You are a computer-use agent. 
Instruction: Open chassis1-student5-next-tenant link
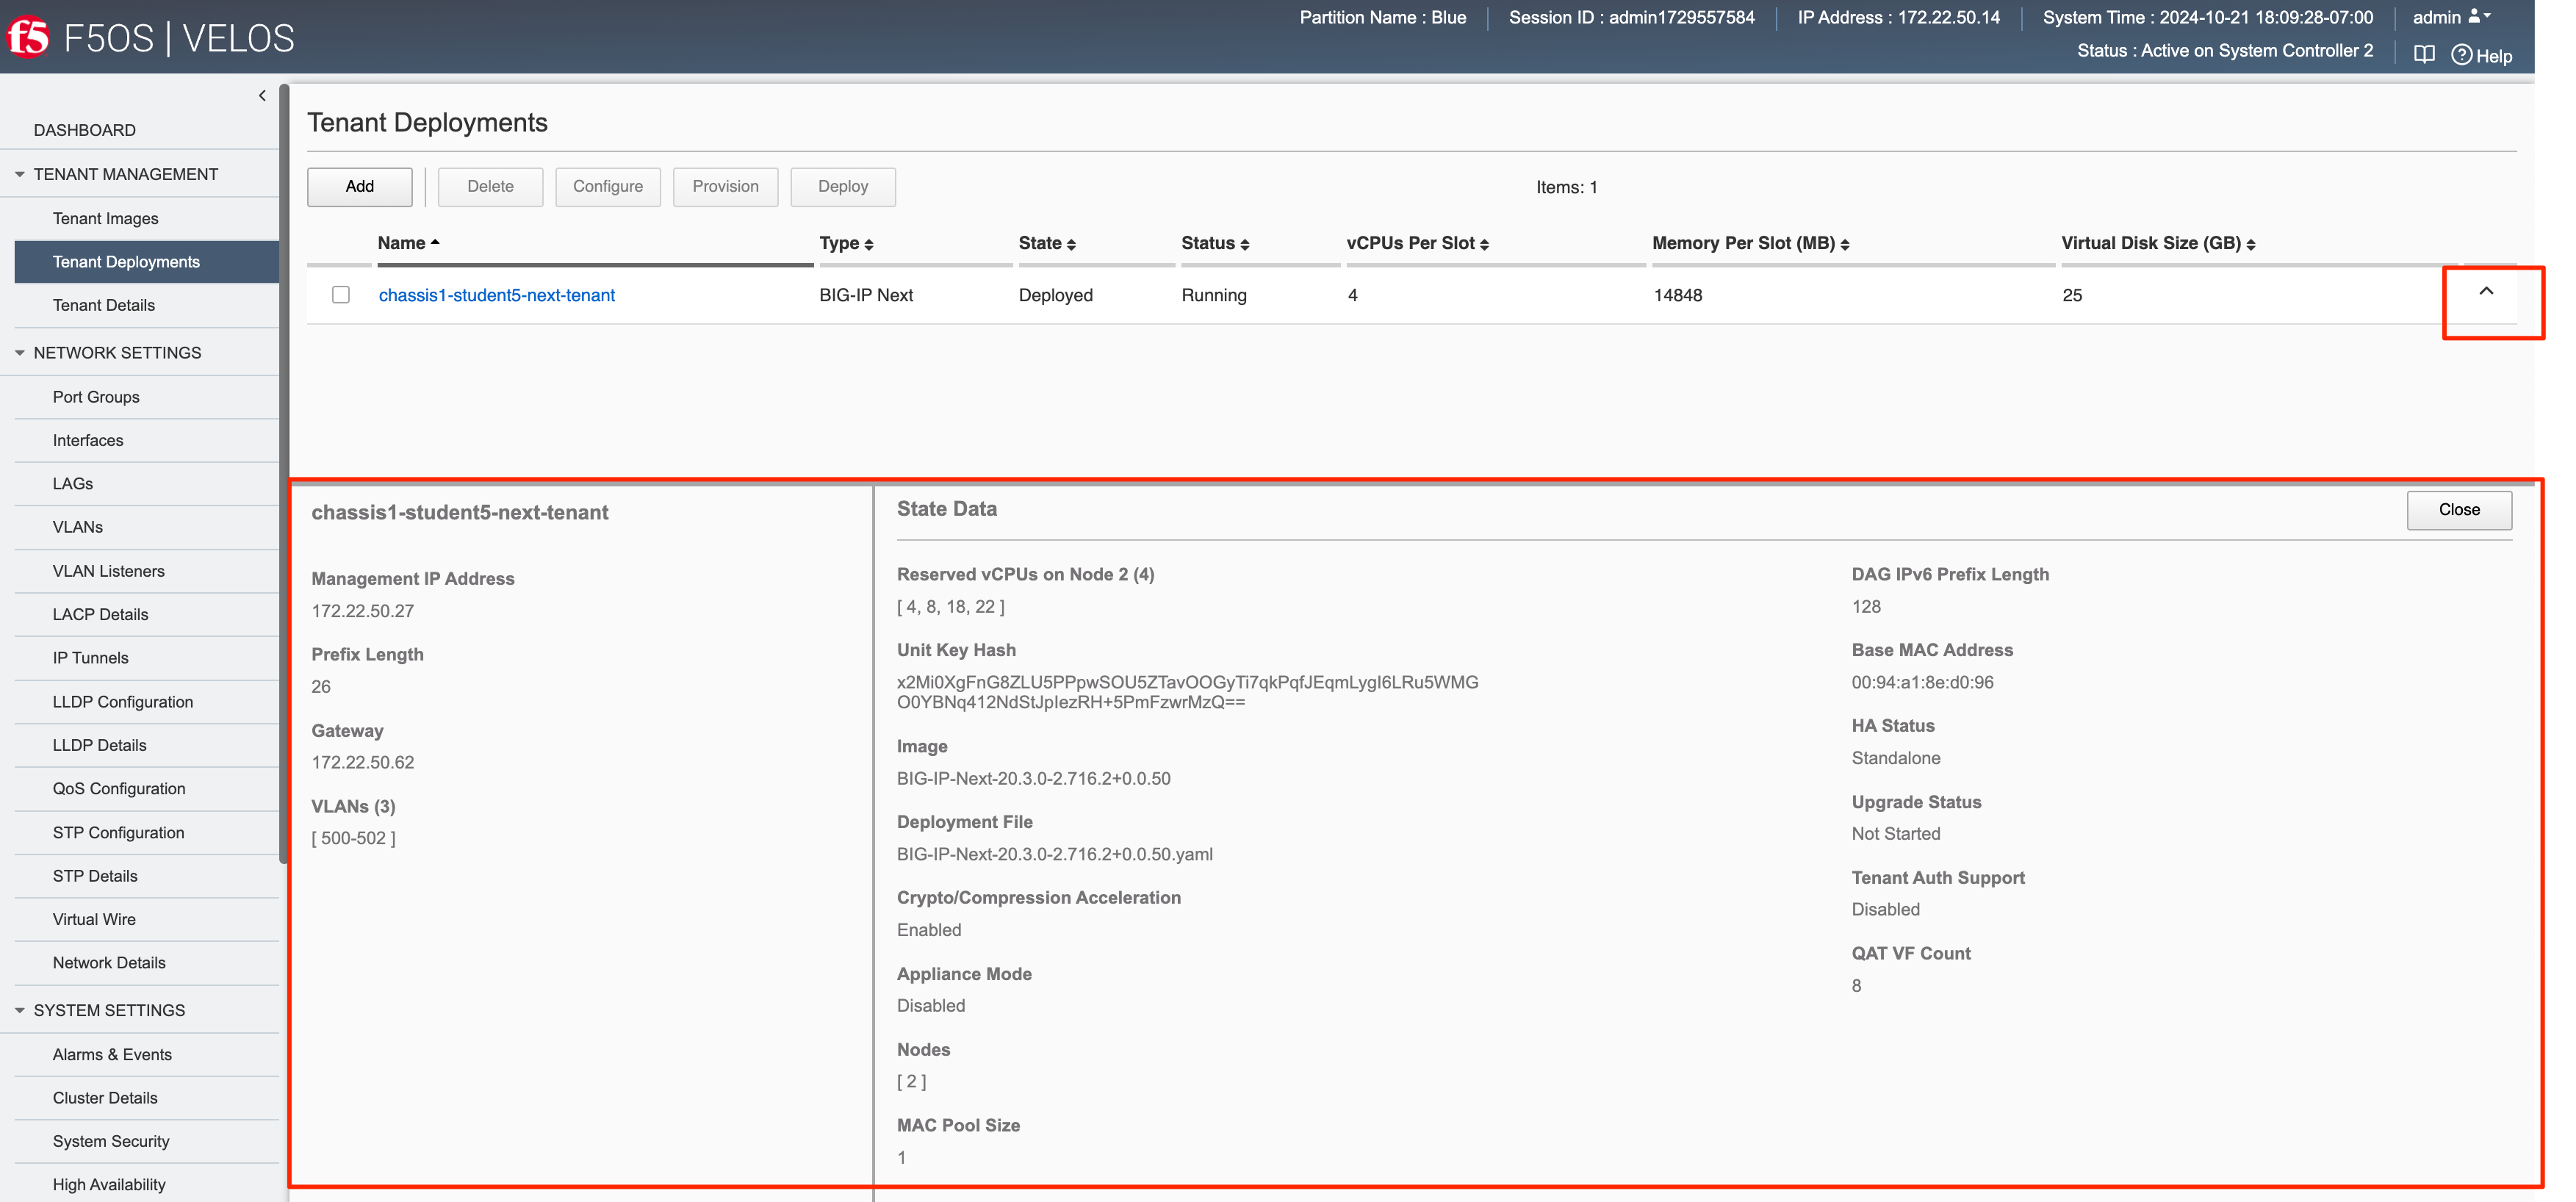[497, 295]
